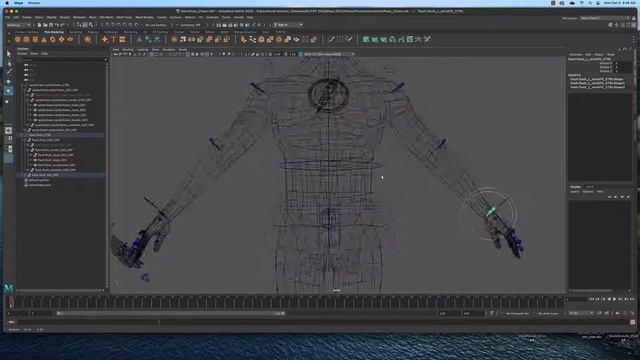
Task: Go to the start of the playback range
Action: (592, 300)
